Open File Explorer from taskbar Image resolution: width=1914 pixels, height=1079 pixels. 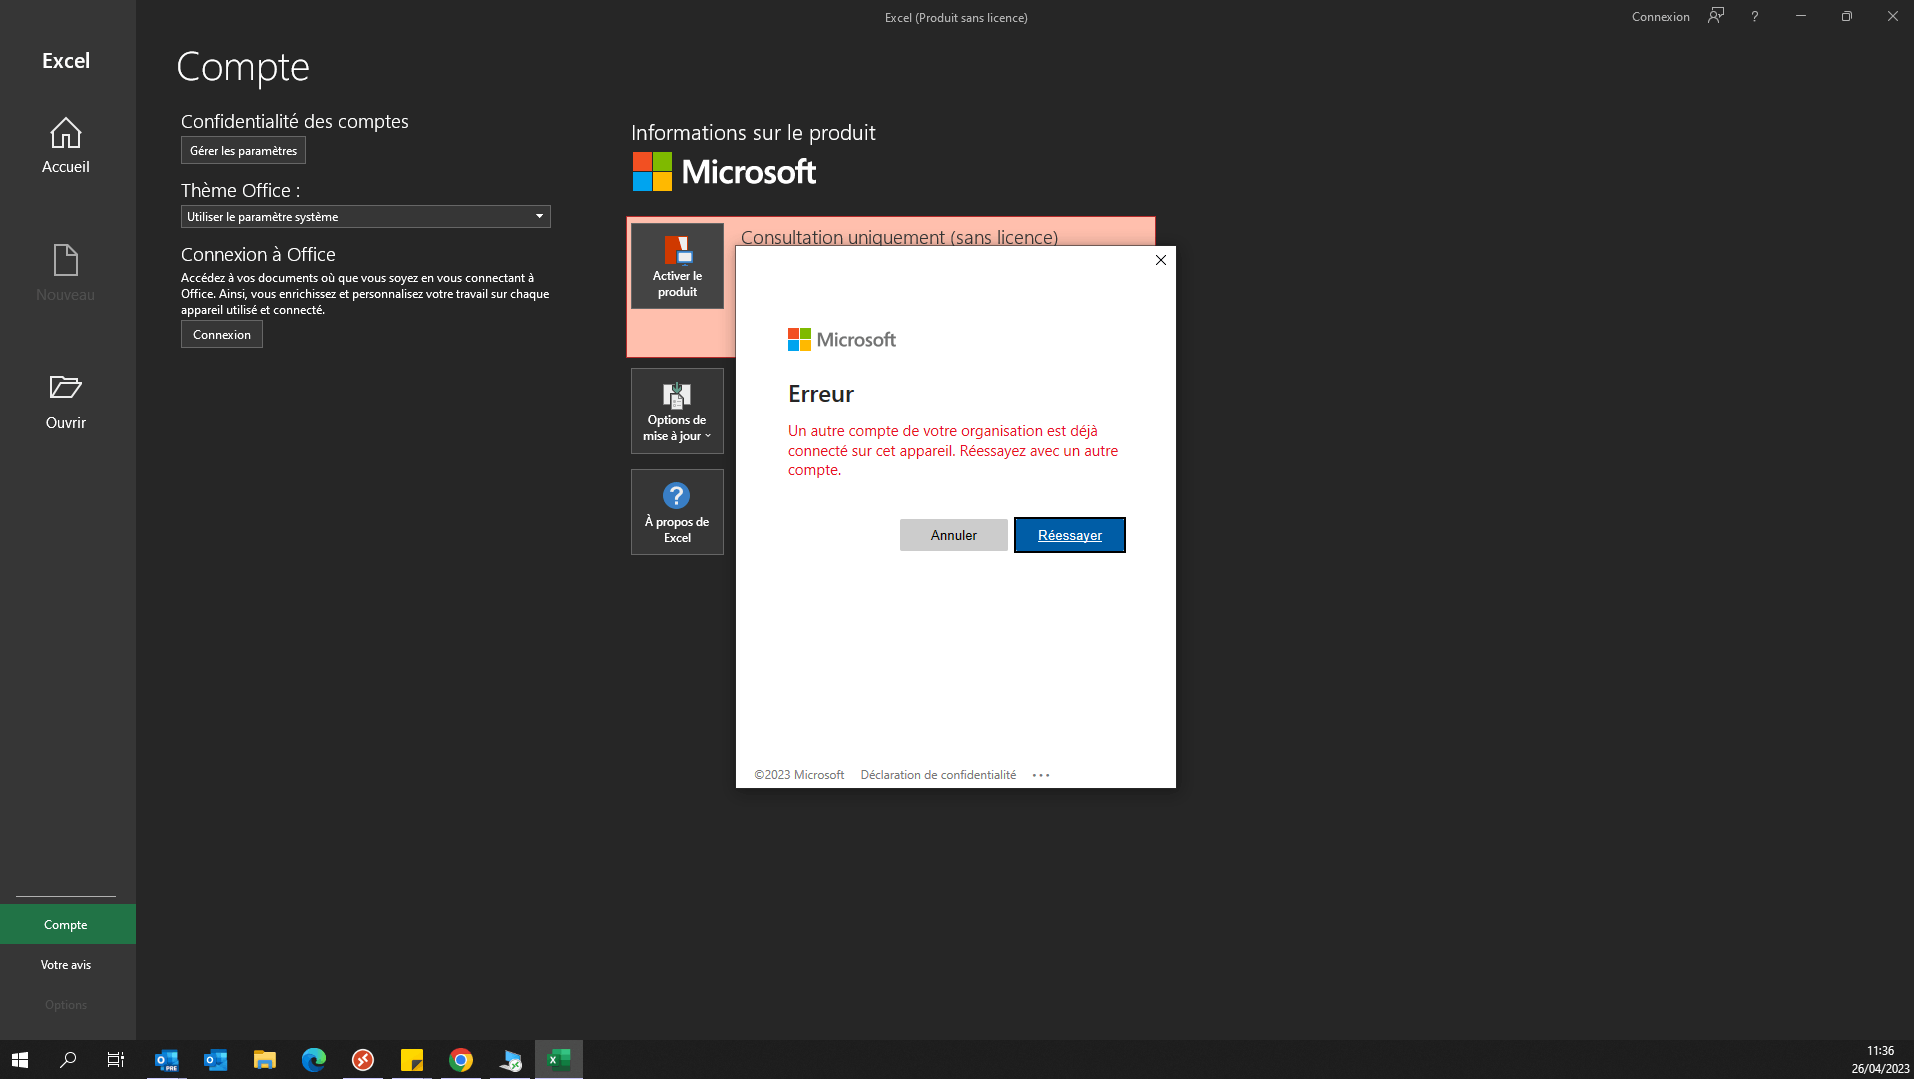pyautogui.click(x=265, y=1060)
